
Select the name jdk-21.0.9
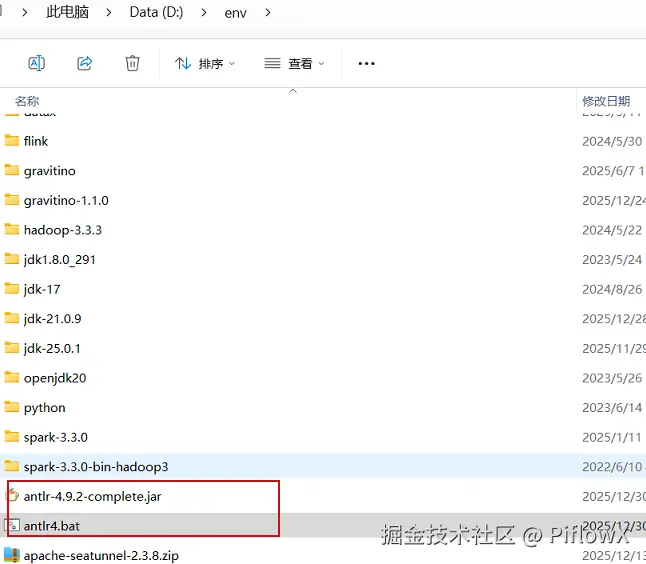click(x=52, y=319)
